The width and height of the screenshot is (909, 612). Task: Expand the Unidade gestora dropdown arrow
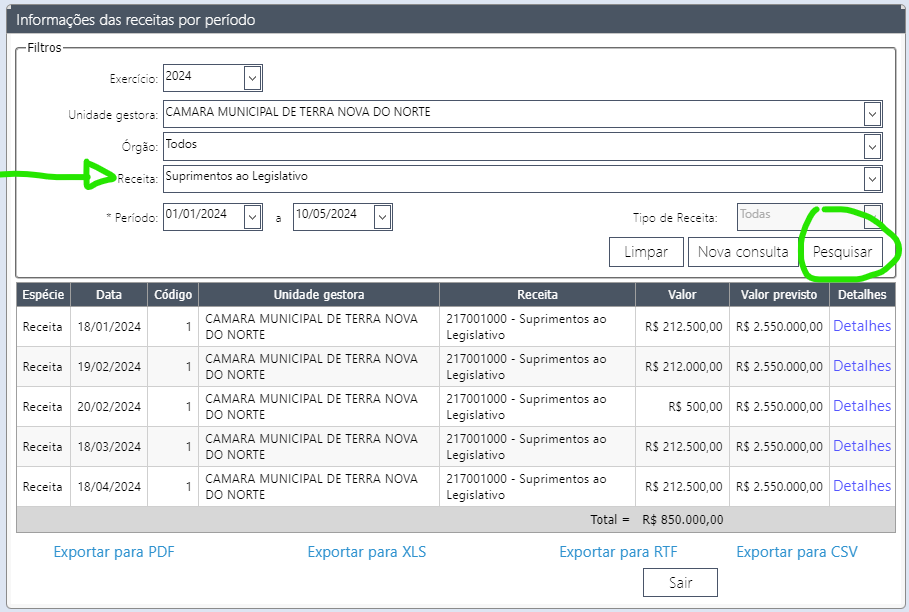pyautogui.click(x=873, y=114)
